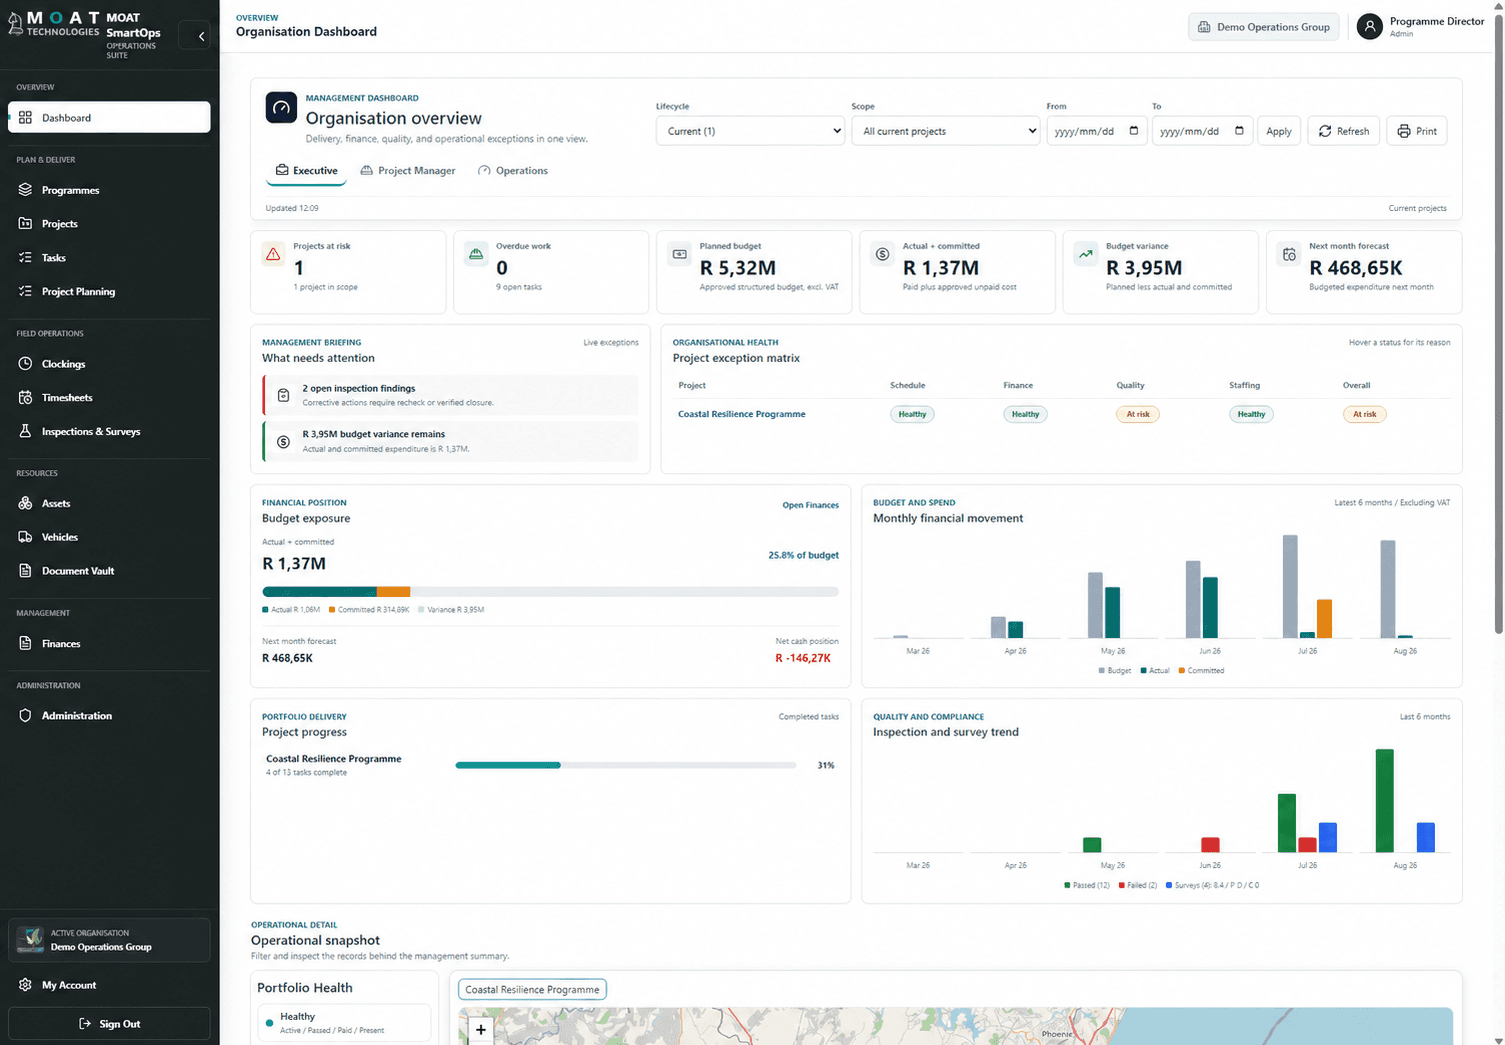Click the 'R -146,27K' net cash value
Viewport: 1505px width, 1045px height.
point(803,658)
